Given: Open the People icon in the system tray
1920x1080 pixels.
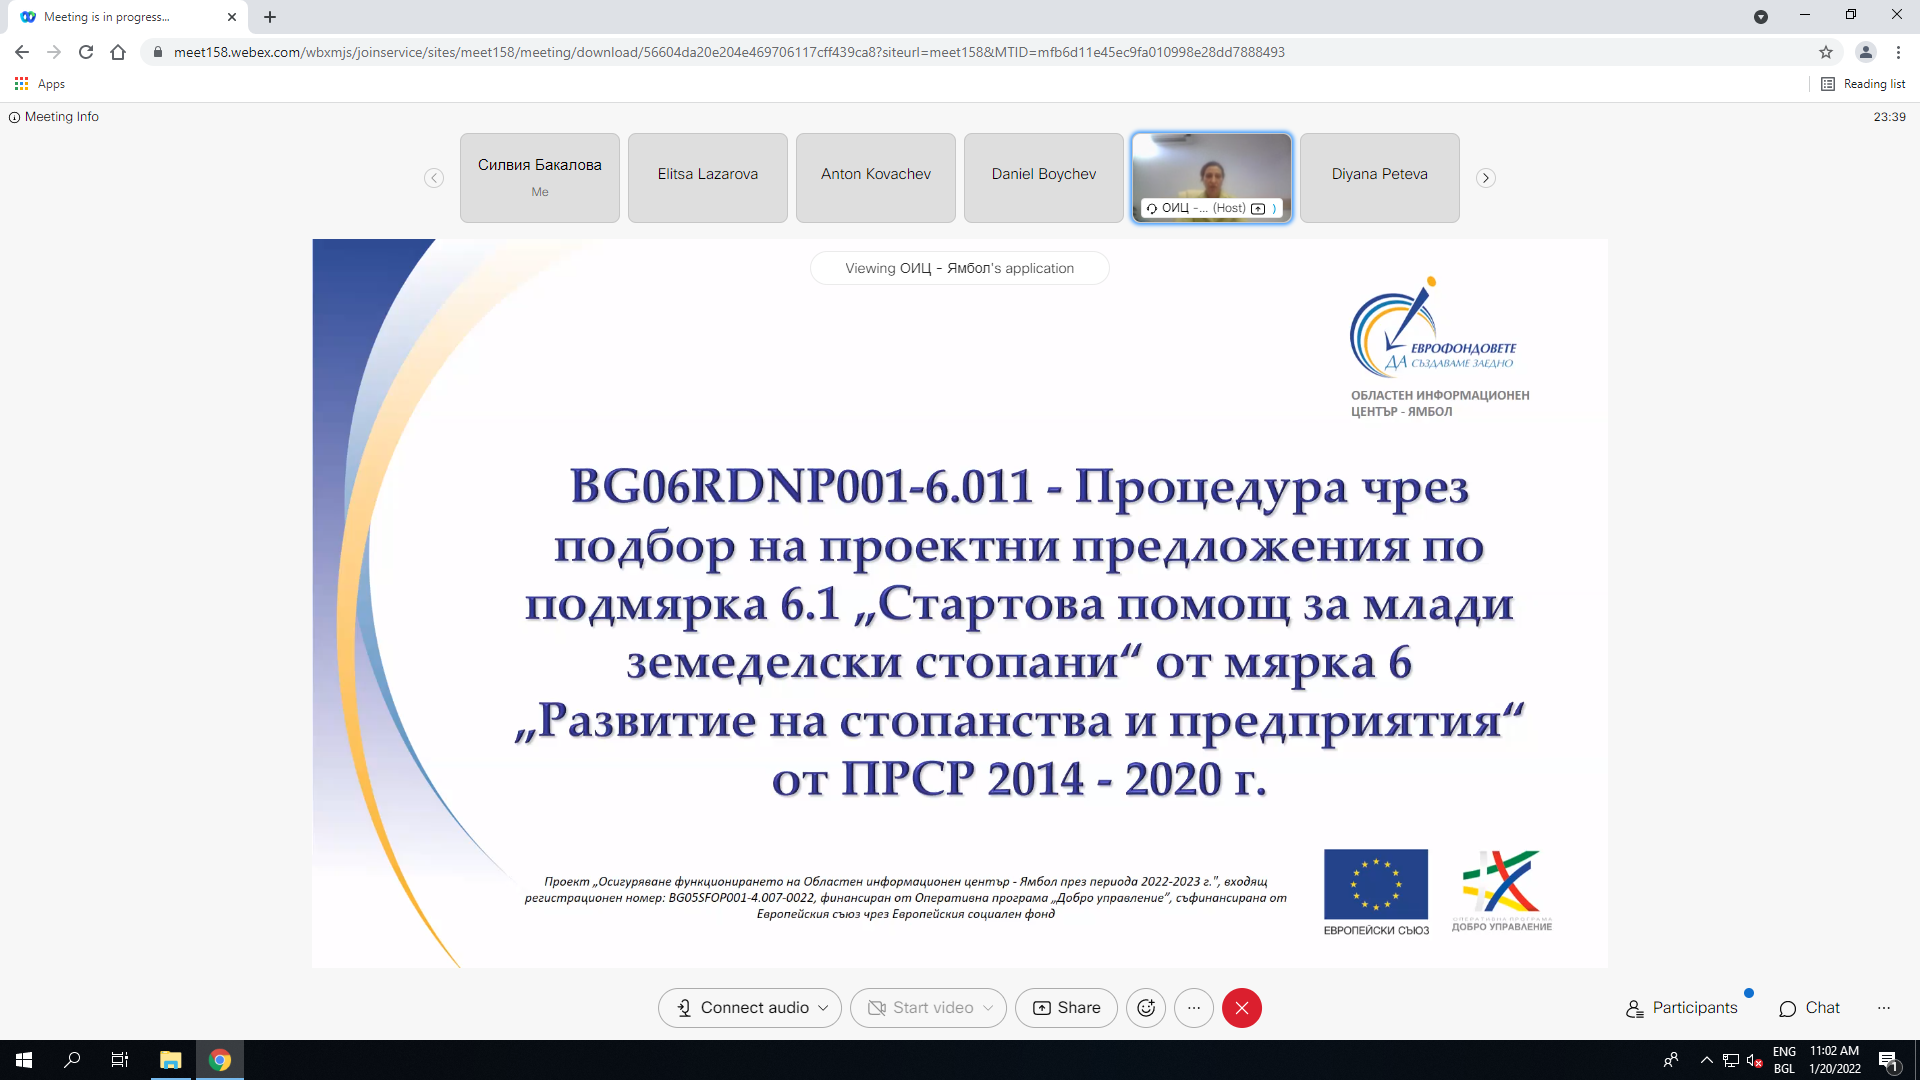Looking at the screenshot, I should pyautogui.click(x=1671, y=1060).
